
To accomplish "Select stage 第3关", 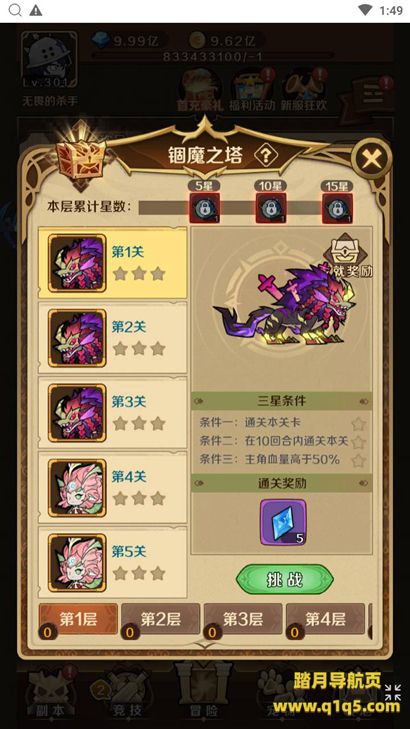I will coord(112,413).
